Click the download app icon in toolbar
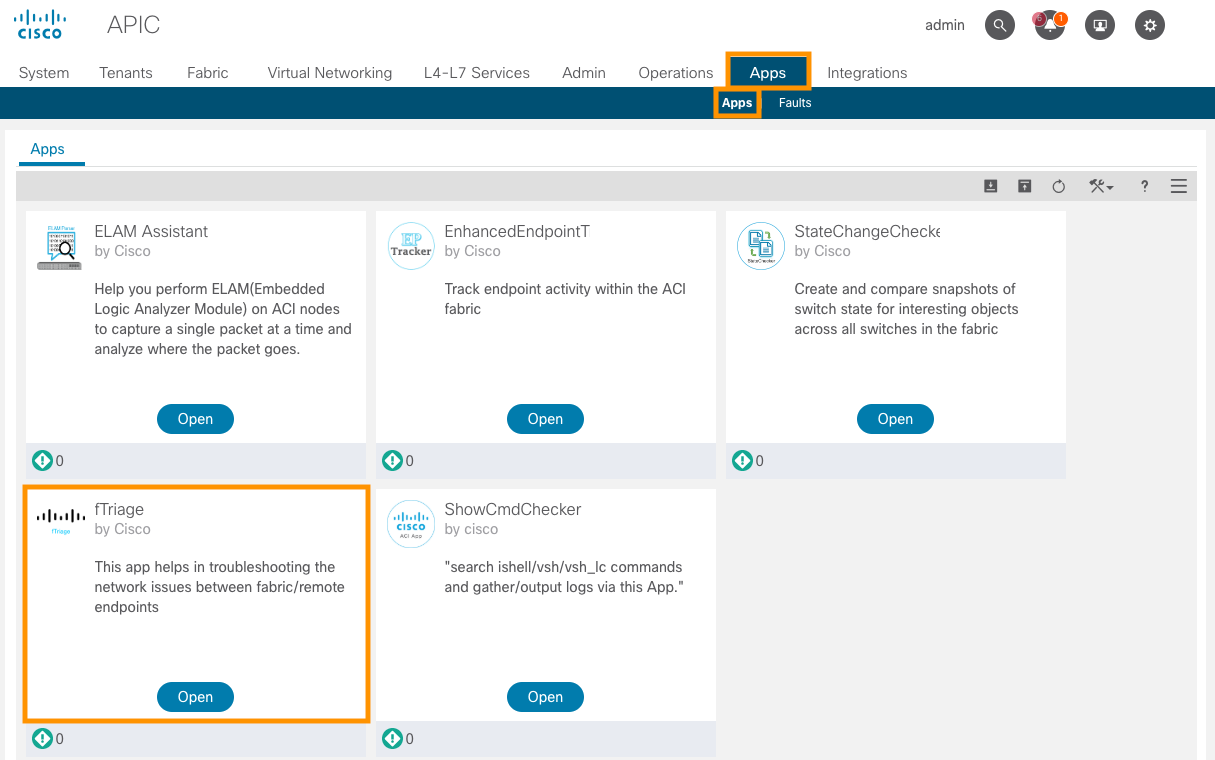Screen dimensions: 1215x760 pyautogui.click(x=990, y=186)
